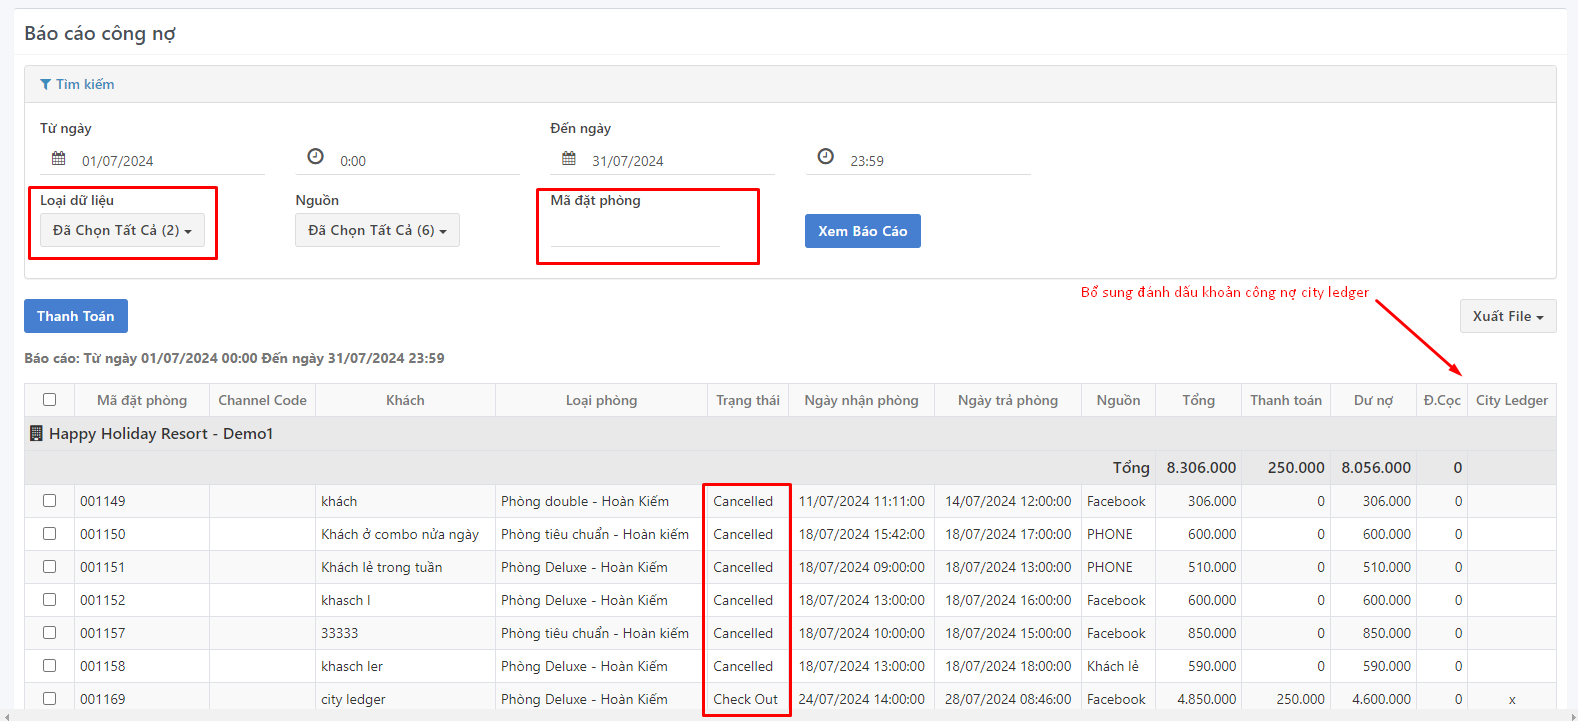Click the hotel building icon beside Happy Holiday Resort
This screenshot has height=721, width=1578.
point(36,433)
